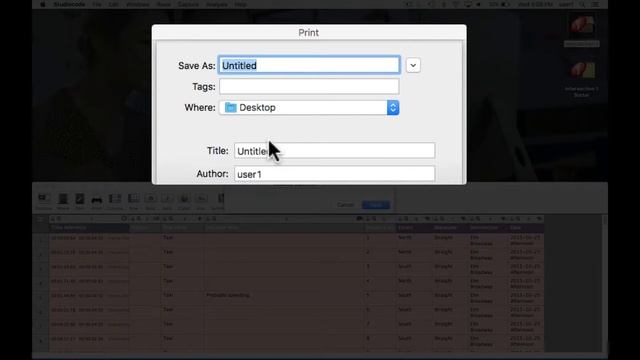Open the Studiocode application menu

coord(69,4)
